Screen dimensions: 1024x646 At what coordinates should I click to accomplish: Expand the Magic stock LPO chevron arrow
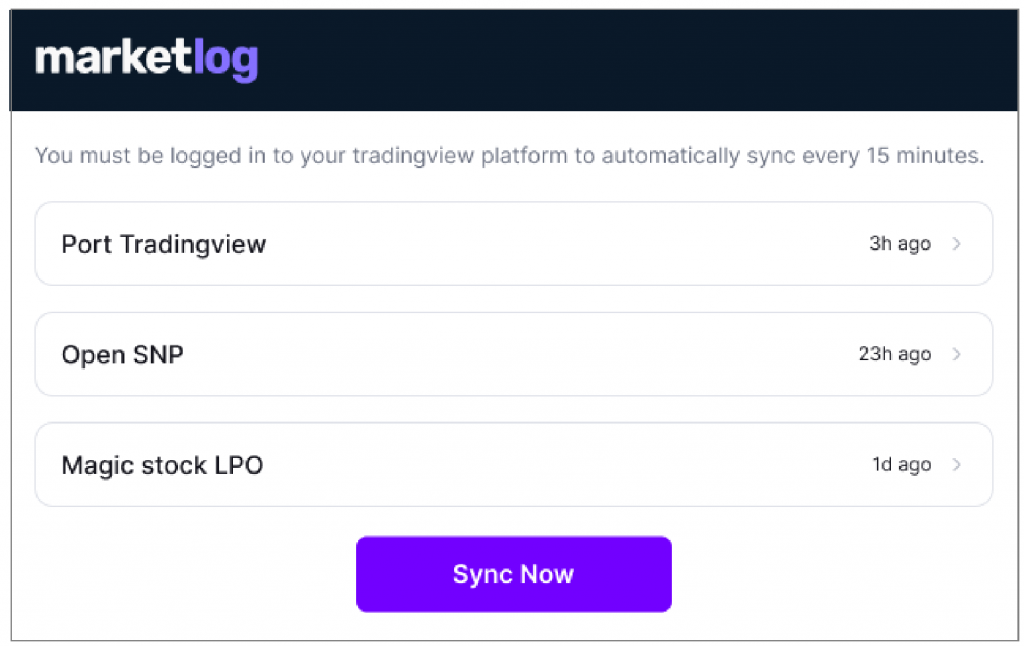(957, 464)
